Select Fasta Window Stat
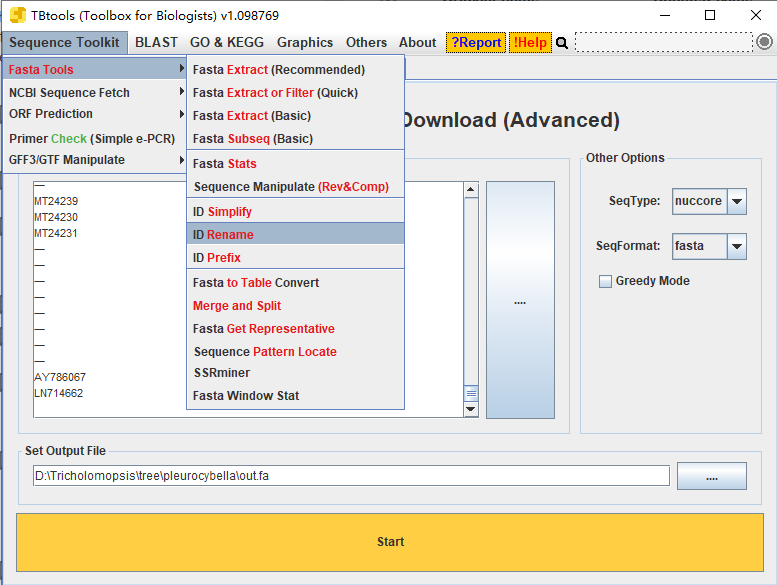777x585 pixels. 295,396
